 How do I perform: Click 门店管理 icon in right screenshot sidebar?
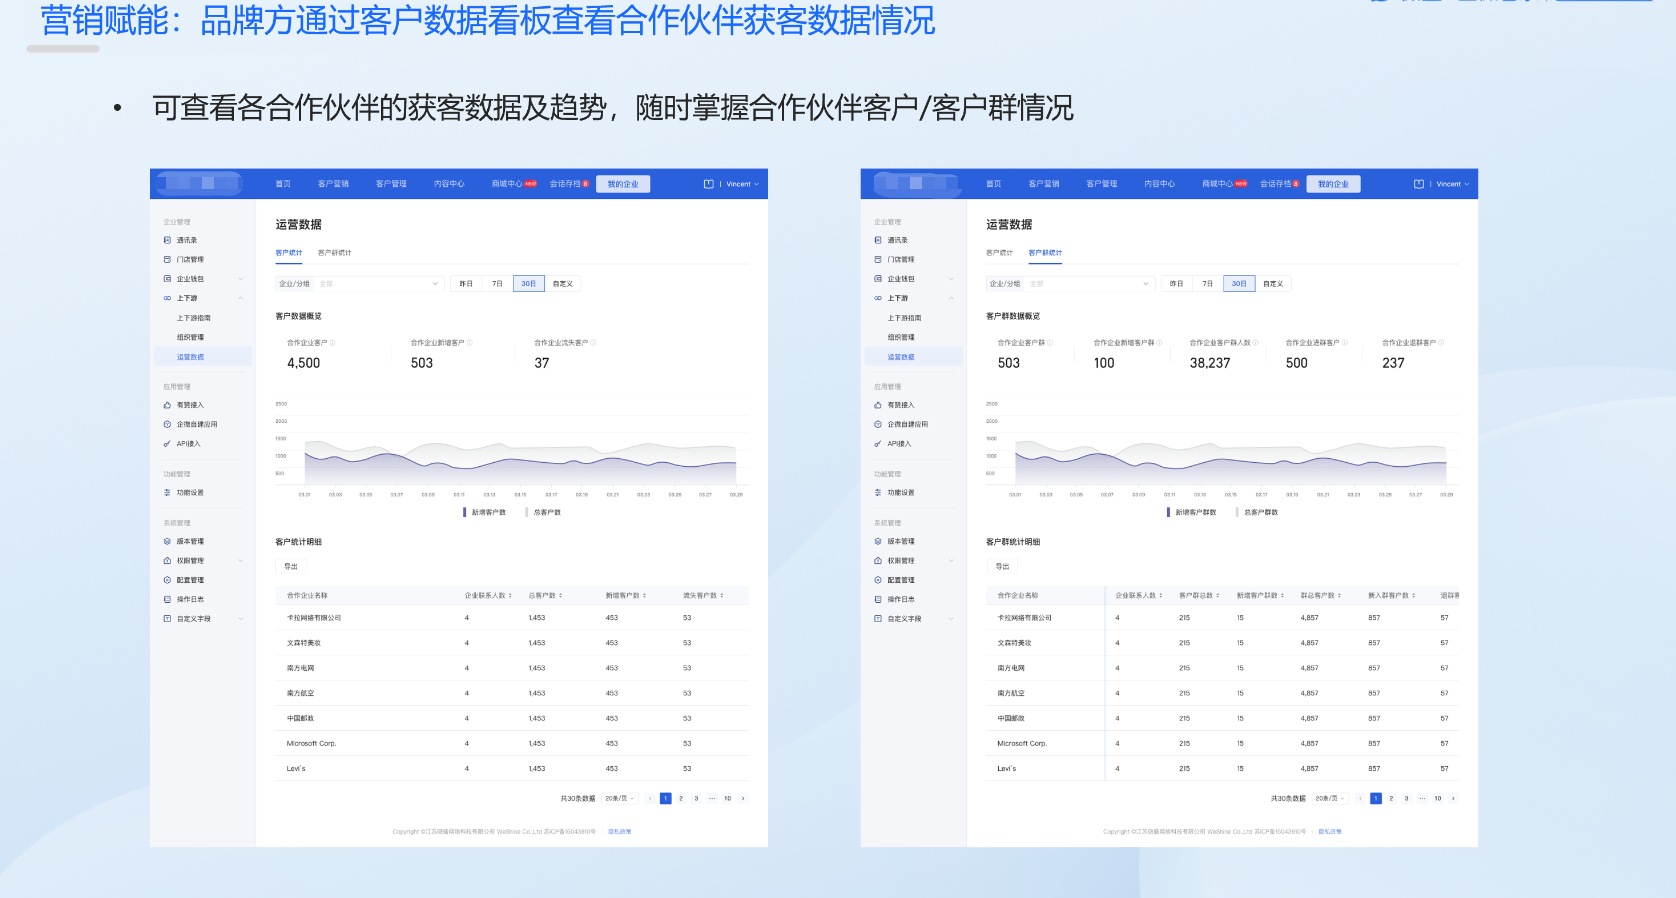click(878, 259)
